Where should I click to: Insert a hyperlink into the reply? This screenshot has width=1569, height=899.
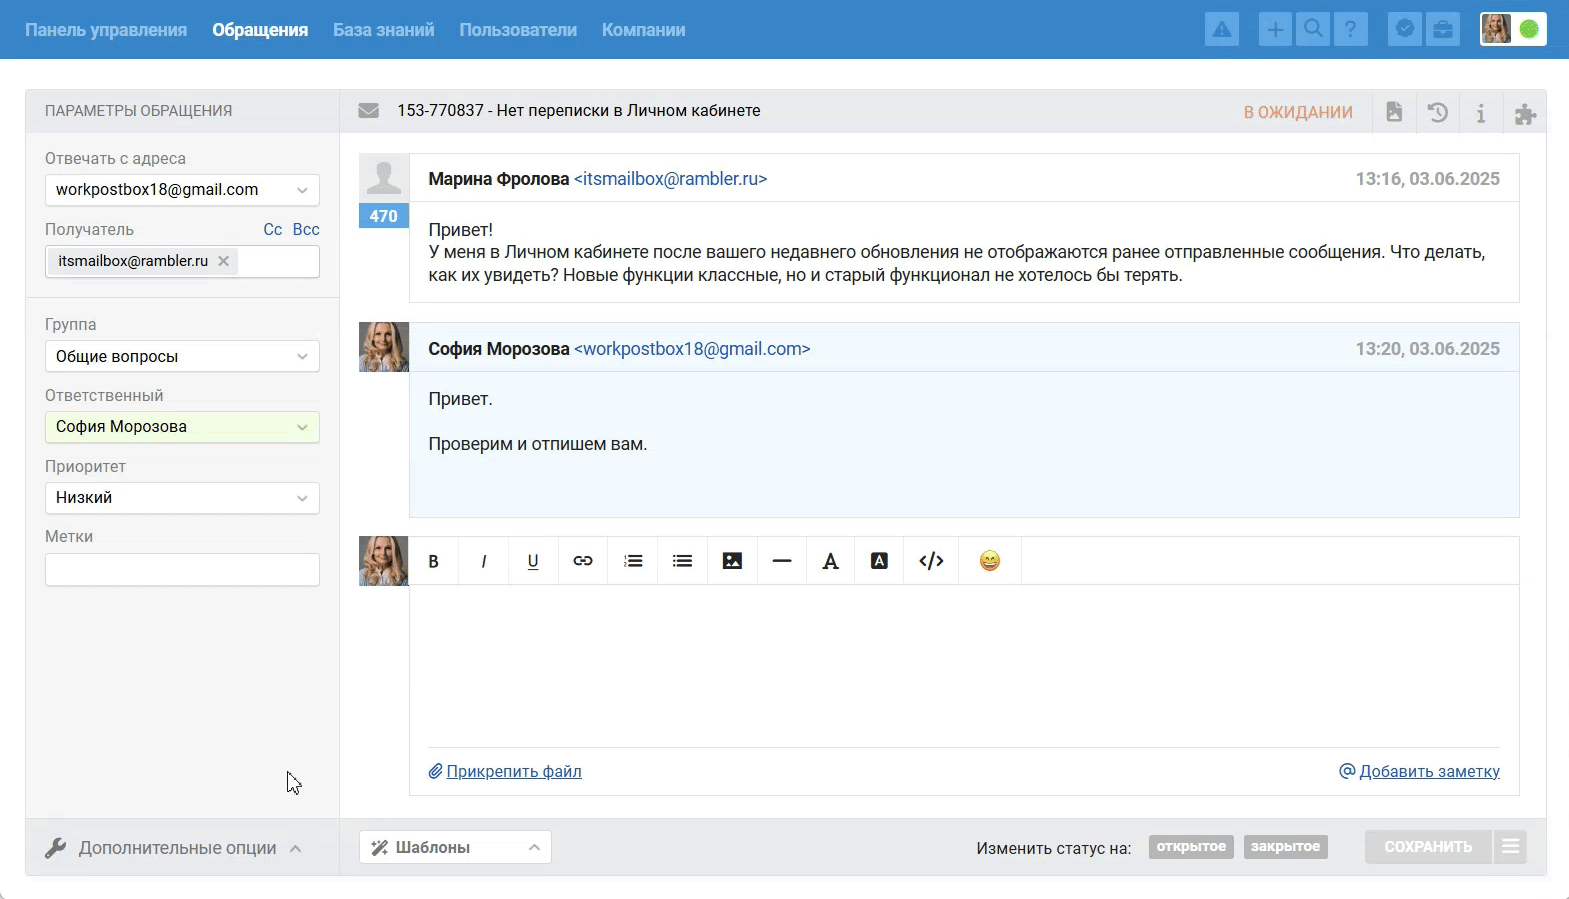tap(582, 561)
